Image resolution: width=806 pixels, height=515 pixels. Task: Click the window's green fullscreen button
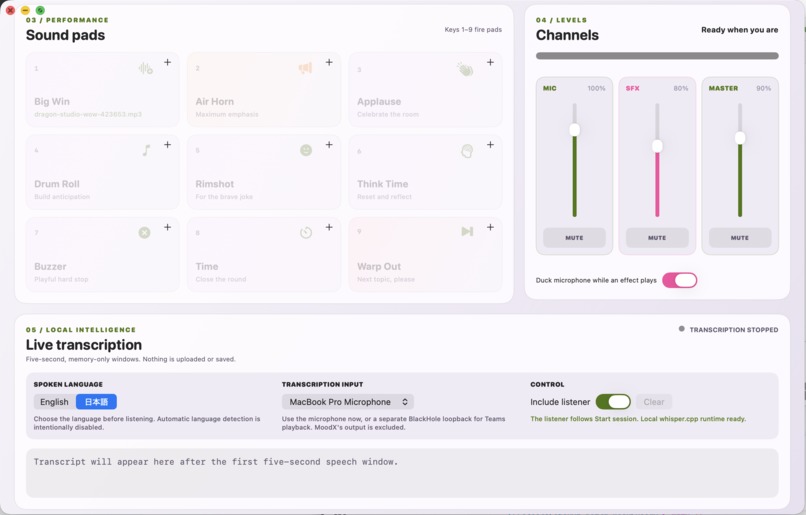[x=40, y=10]
